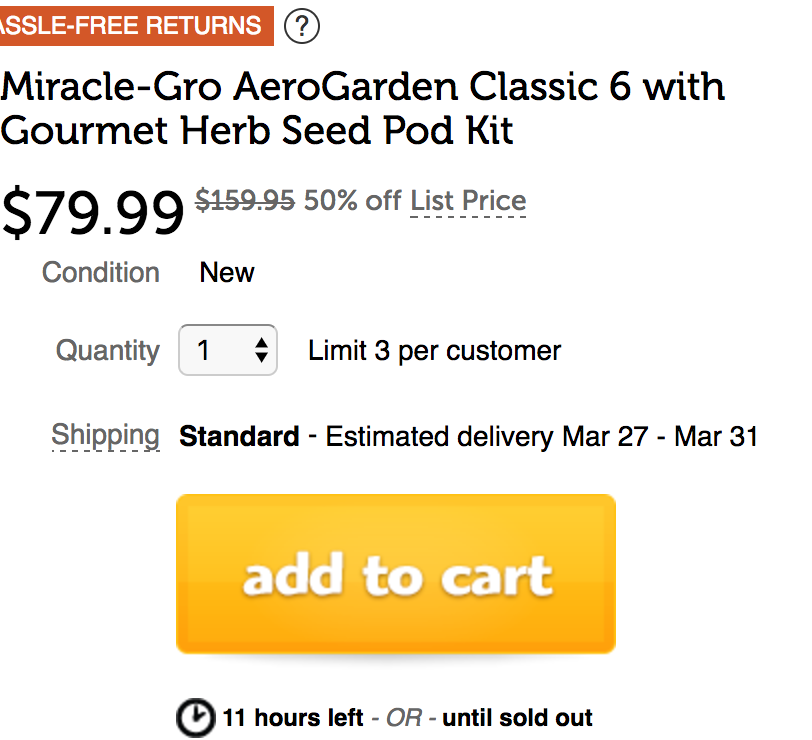This screenshot has height=740, width=812.
Task: Click the Quantity label text
Action: [x=107, y=350]
